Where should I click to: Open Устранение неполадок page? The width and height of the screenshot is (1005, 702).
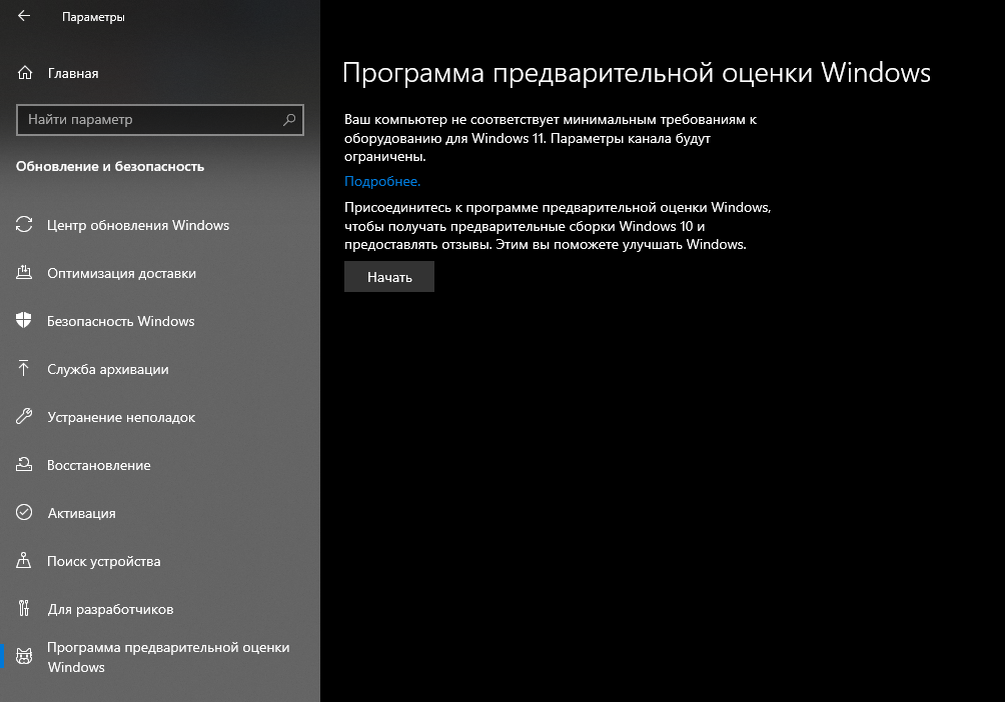160,417
